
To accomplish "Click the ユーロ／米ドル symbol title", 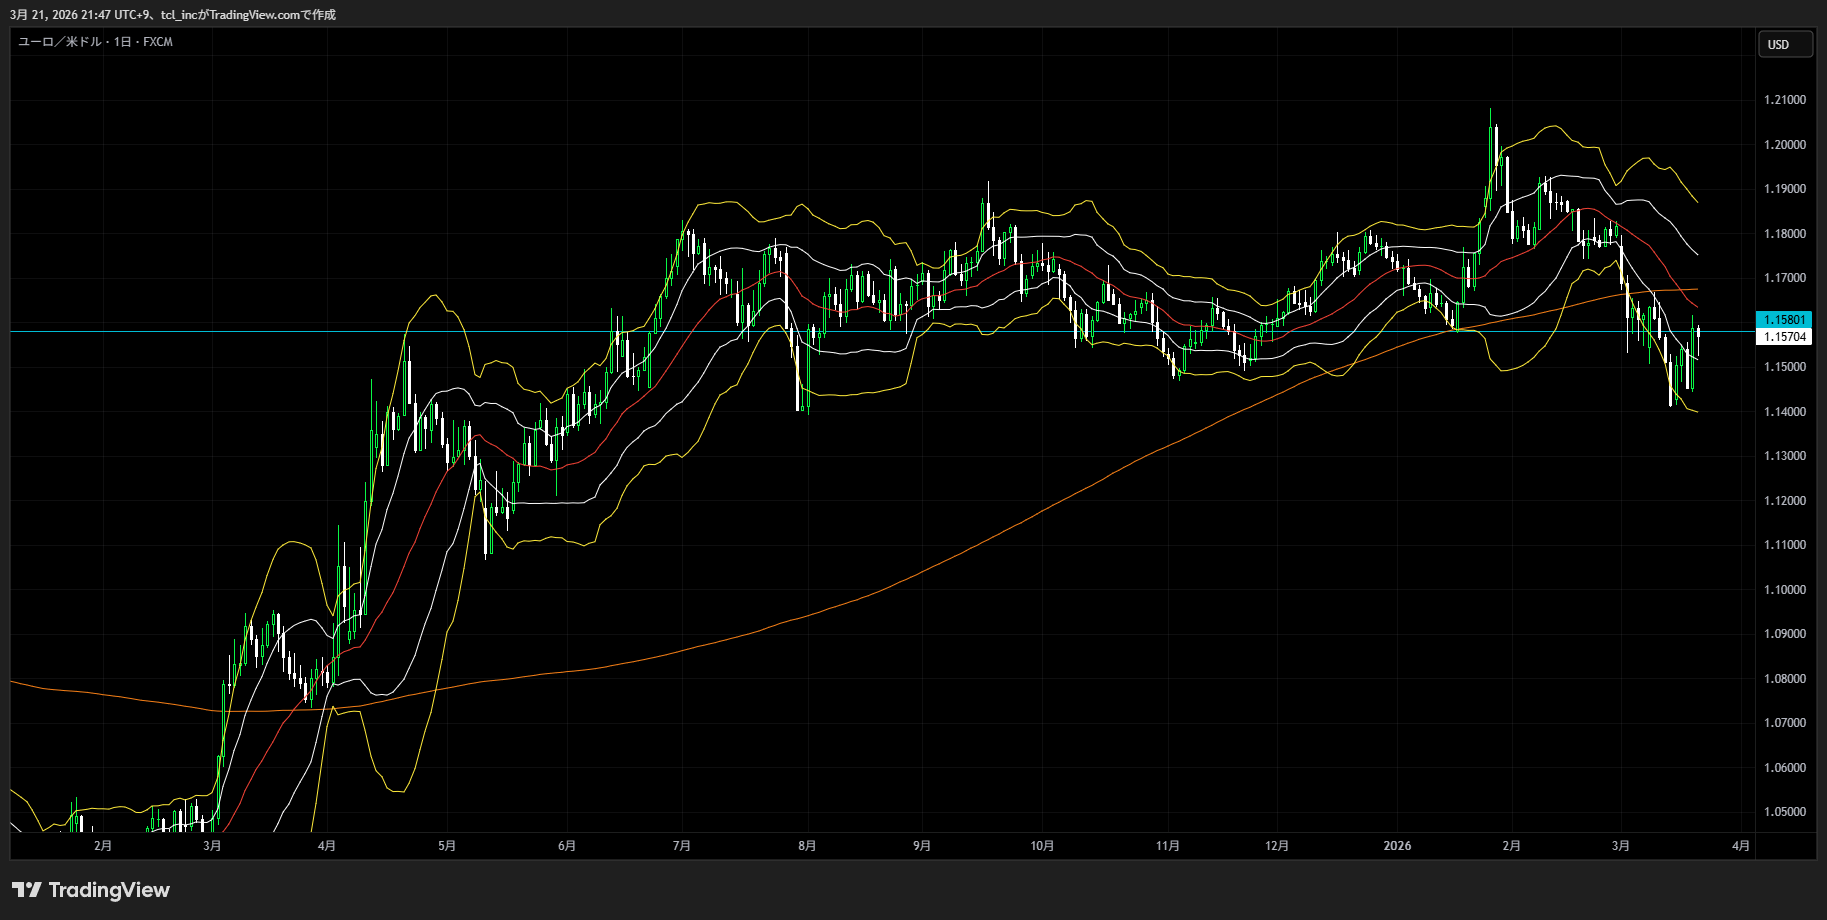I will [x=60, y=42].
